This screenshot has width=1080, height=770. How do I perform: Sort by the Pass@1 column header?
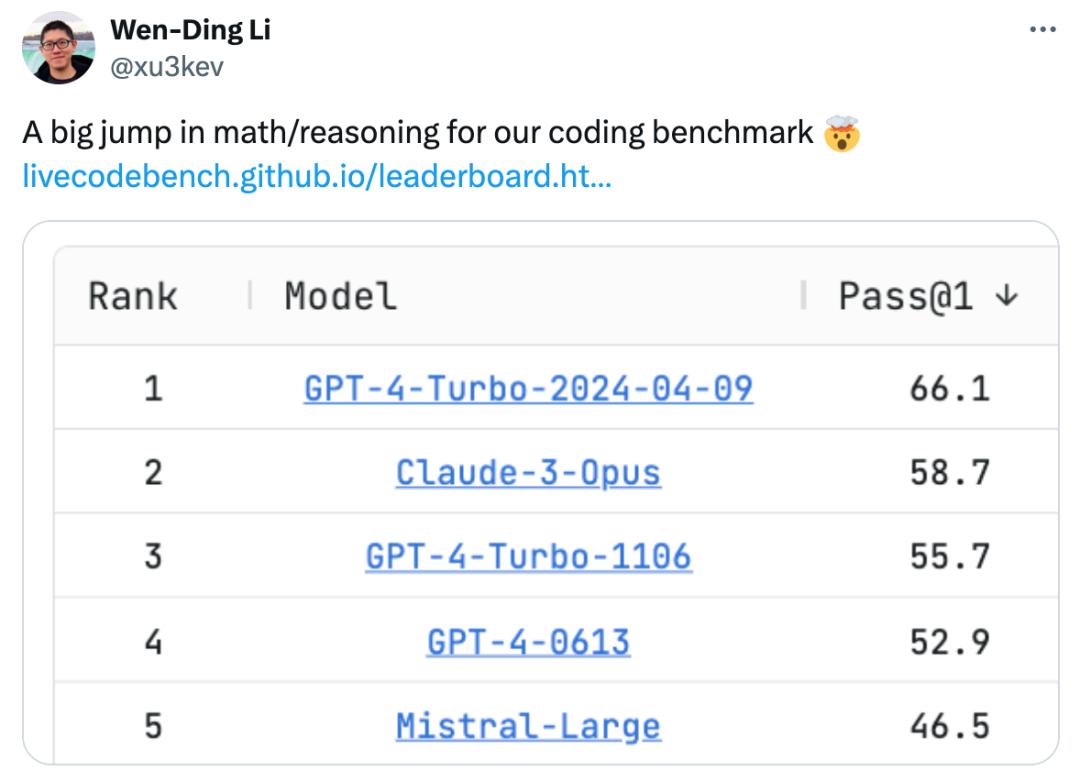click(x=905, y=296)
